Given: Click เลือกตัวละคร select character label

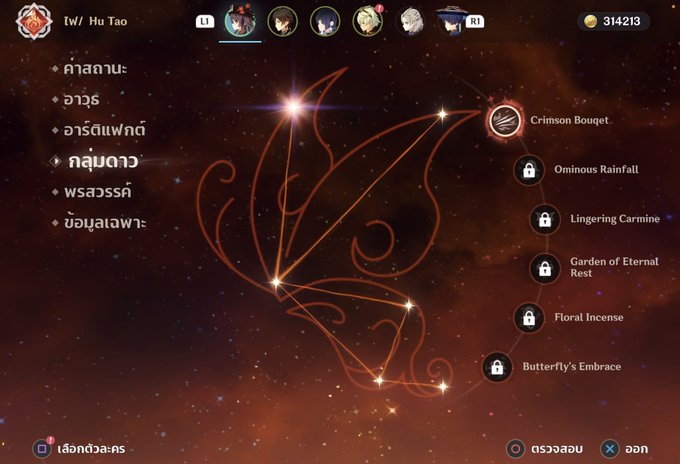Looking at the screenshot, I should [x=91, y=448].
